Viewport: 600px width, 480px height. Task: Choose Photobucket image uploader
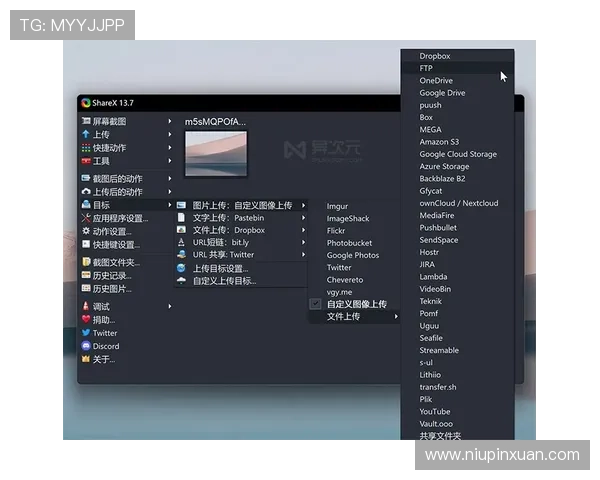coord(354,243)
